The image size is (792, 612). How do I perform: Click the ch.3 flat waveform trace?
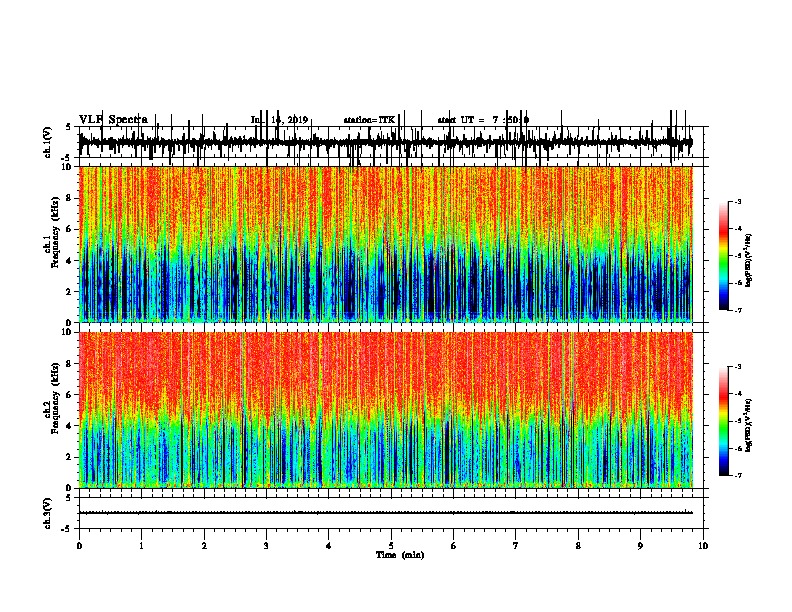click(386, 513)
